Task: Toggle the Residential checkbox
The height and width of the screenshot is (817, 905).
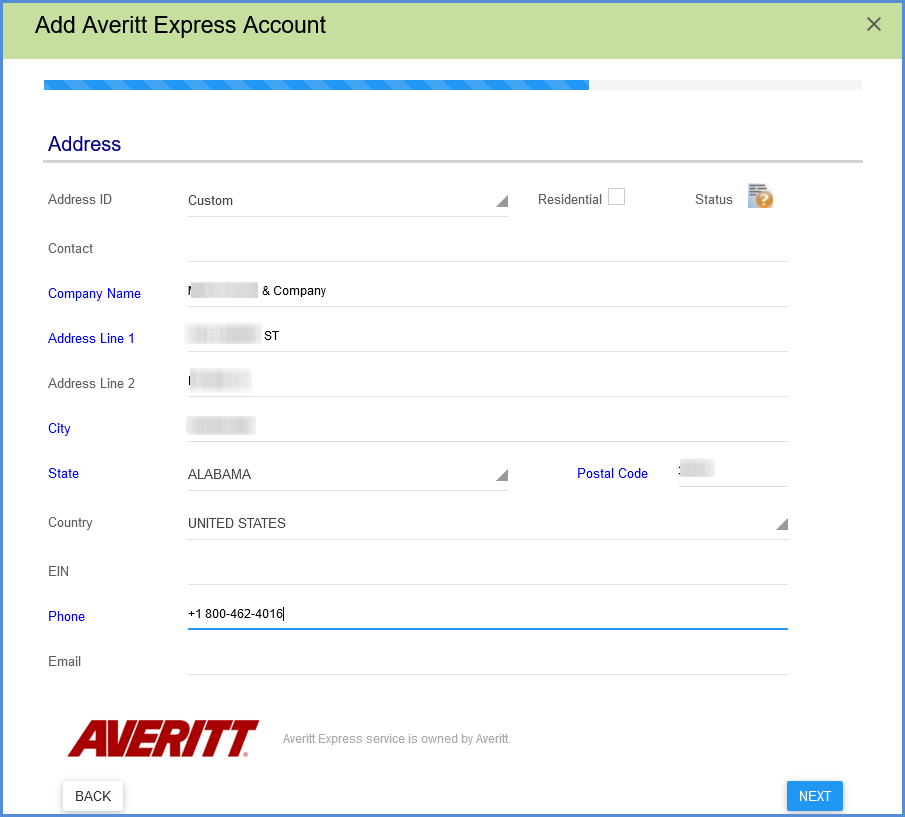Action: pyautogui.click(x=616, y=197)
